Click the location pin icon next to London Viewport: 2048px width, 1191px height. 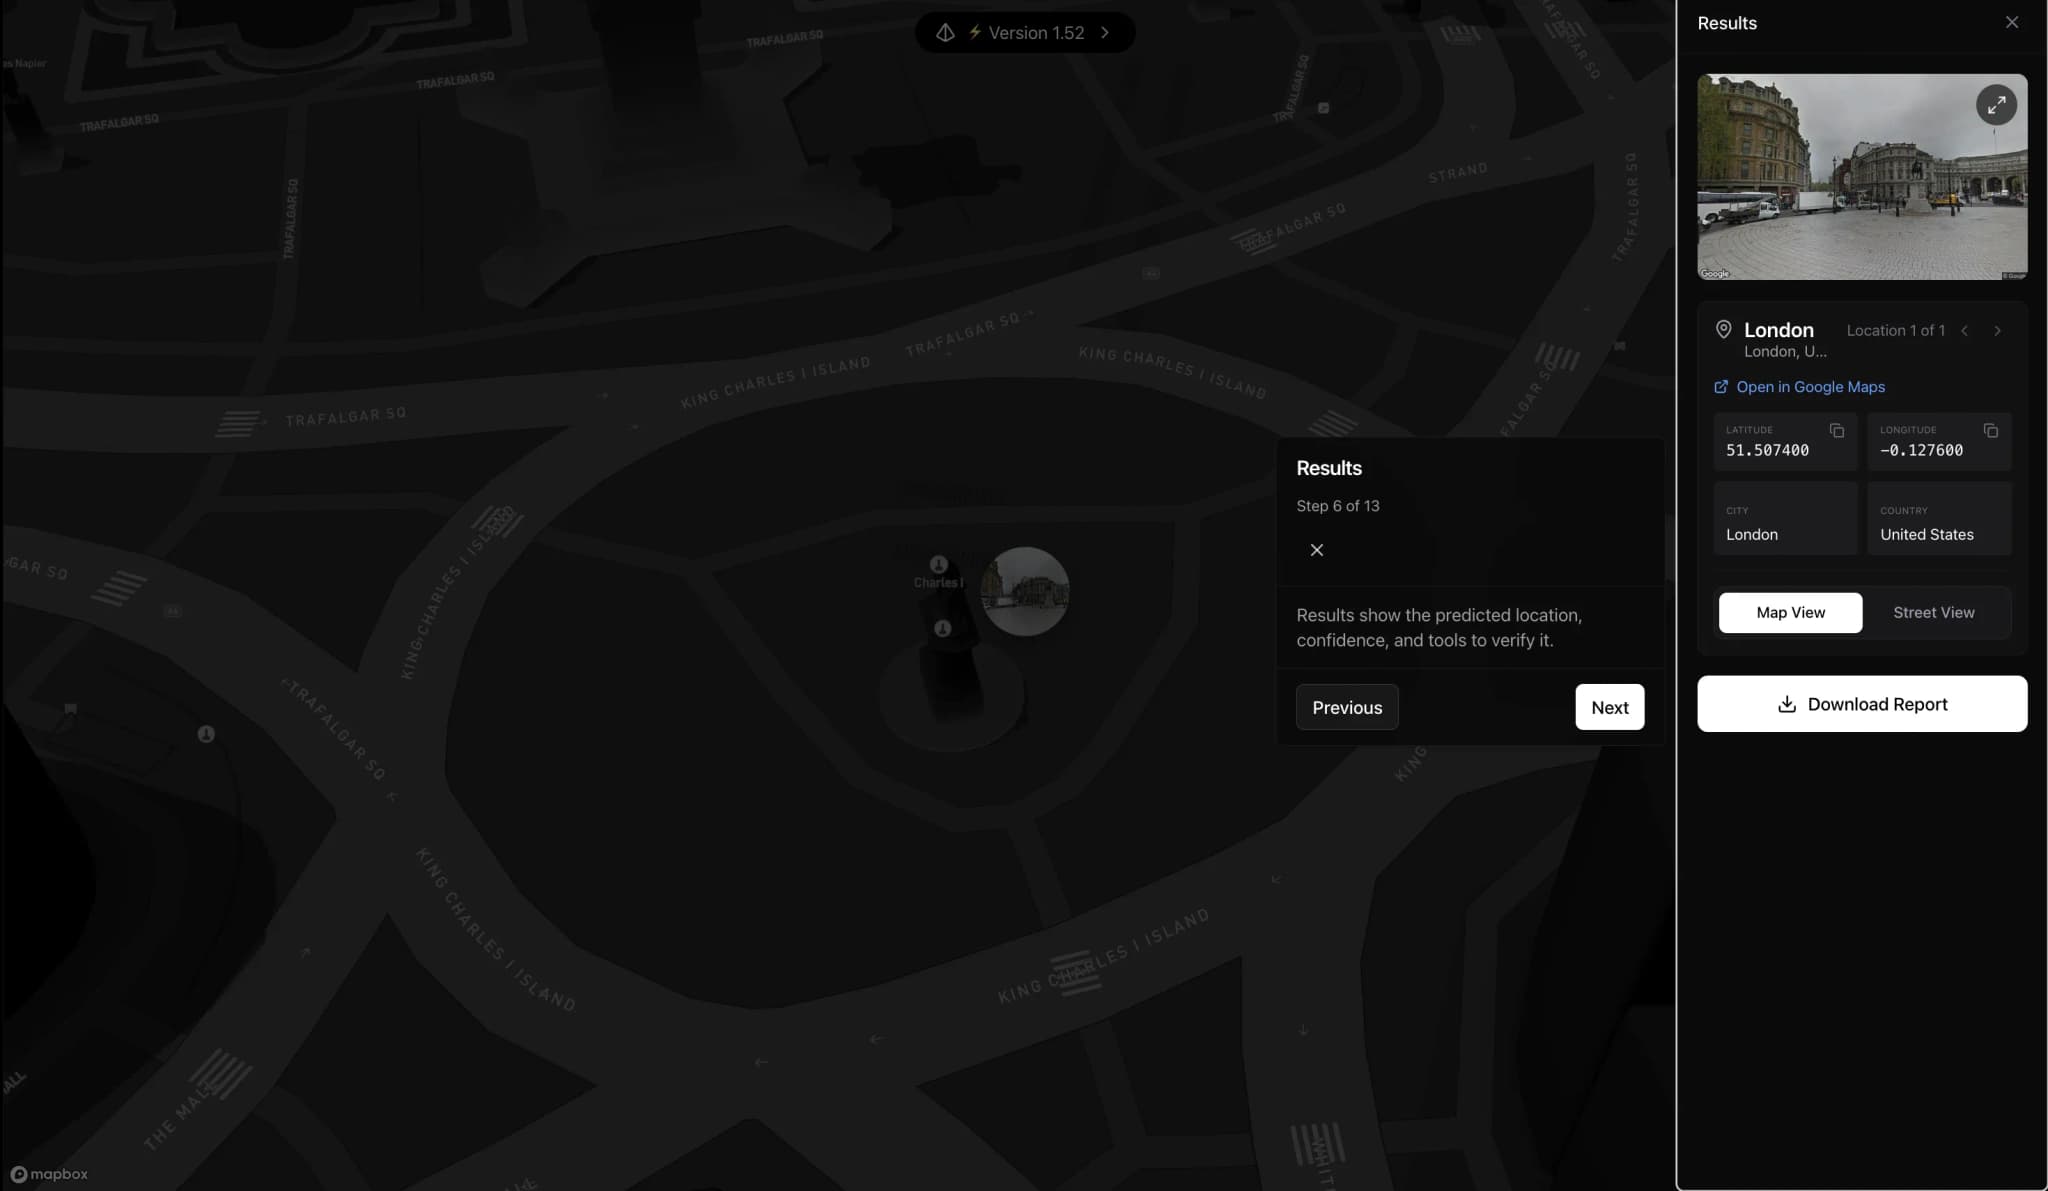point(1723,329)
